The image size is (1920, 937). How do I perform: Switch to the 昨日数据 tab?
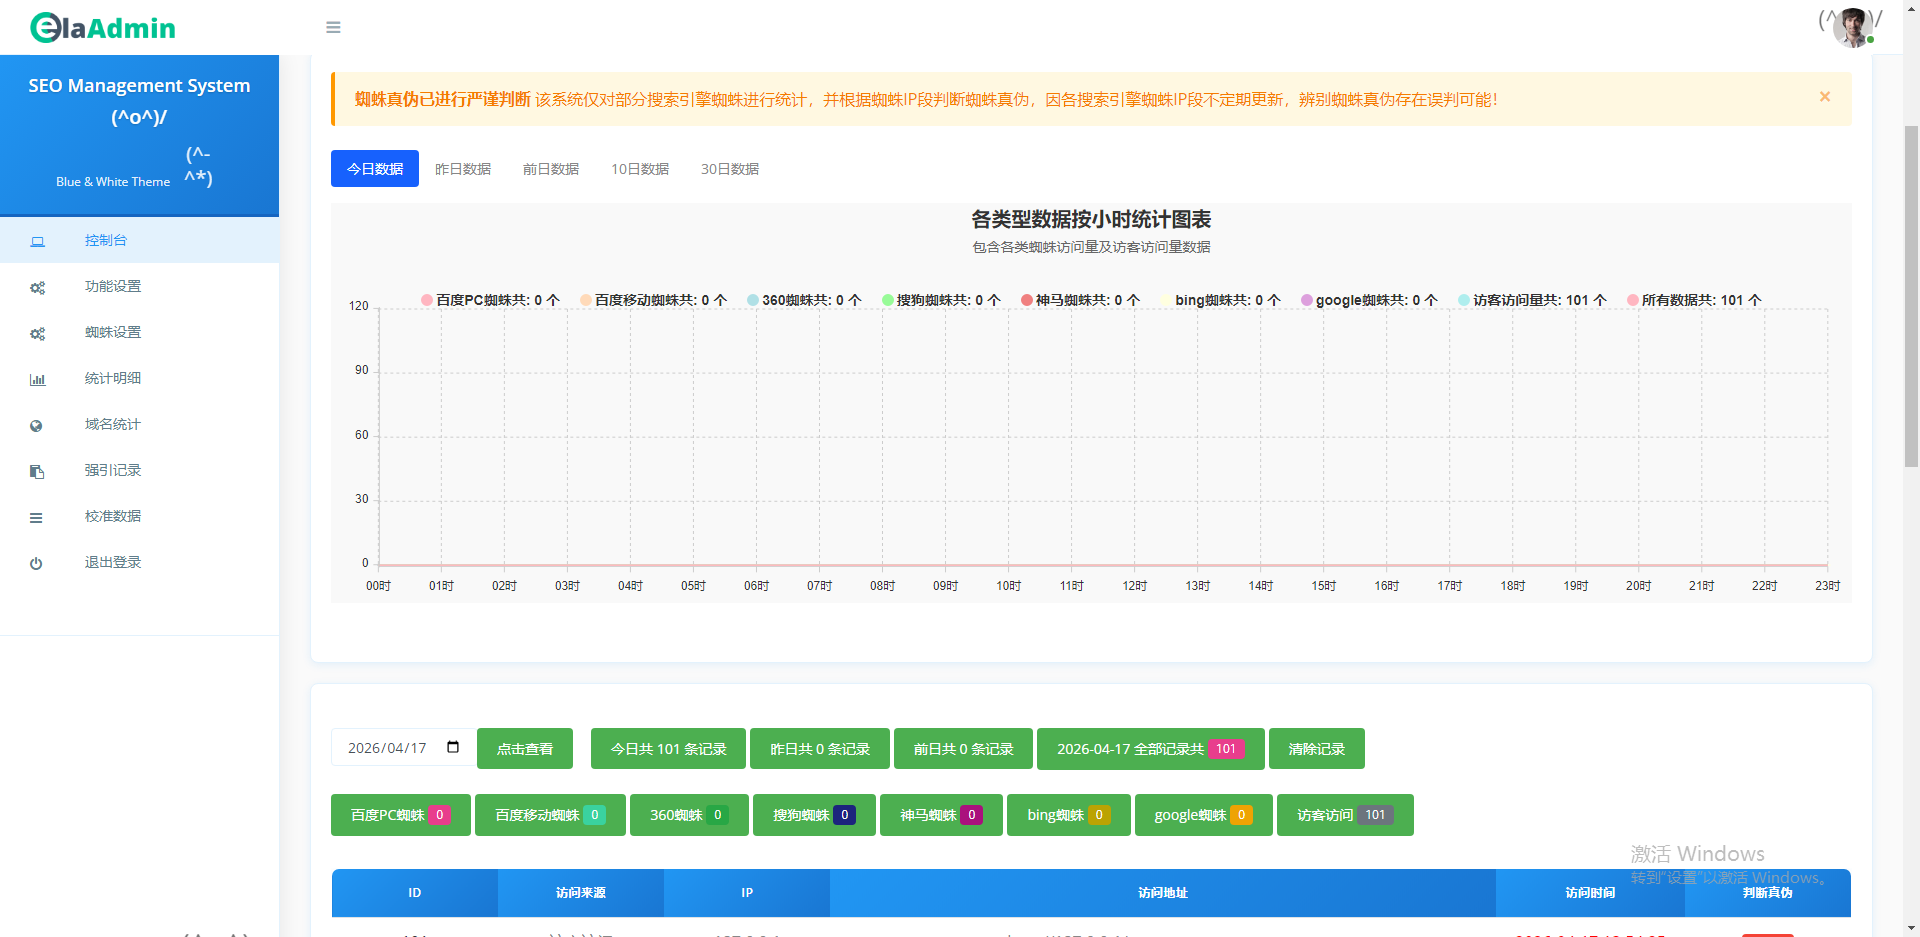463,169
